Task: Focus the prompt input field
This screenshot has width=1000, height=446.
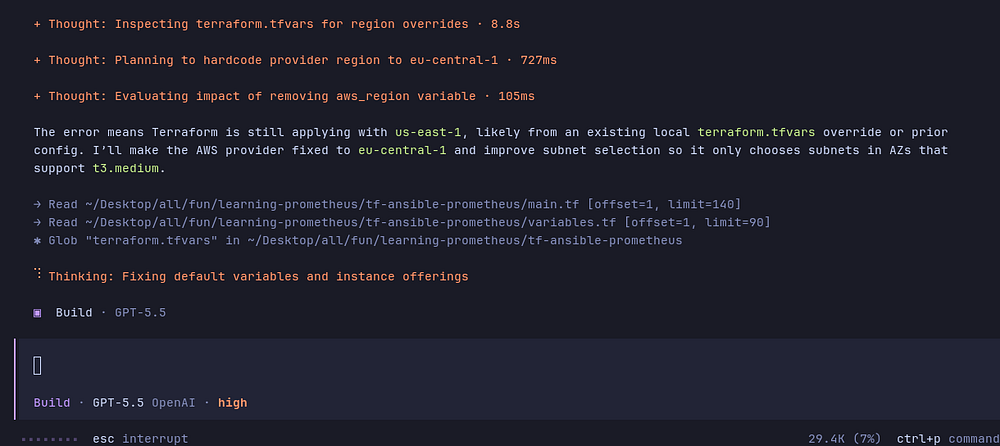Action: click(507, 366)
